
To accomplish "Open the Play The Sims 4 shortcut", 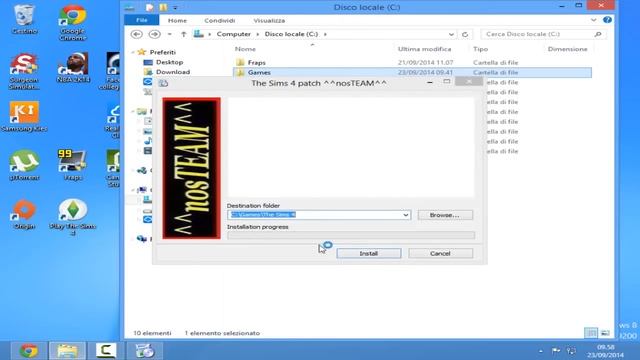I will [x=73, y=217].
